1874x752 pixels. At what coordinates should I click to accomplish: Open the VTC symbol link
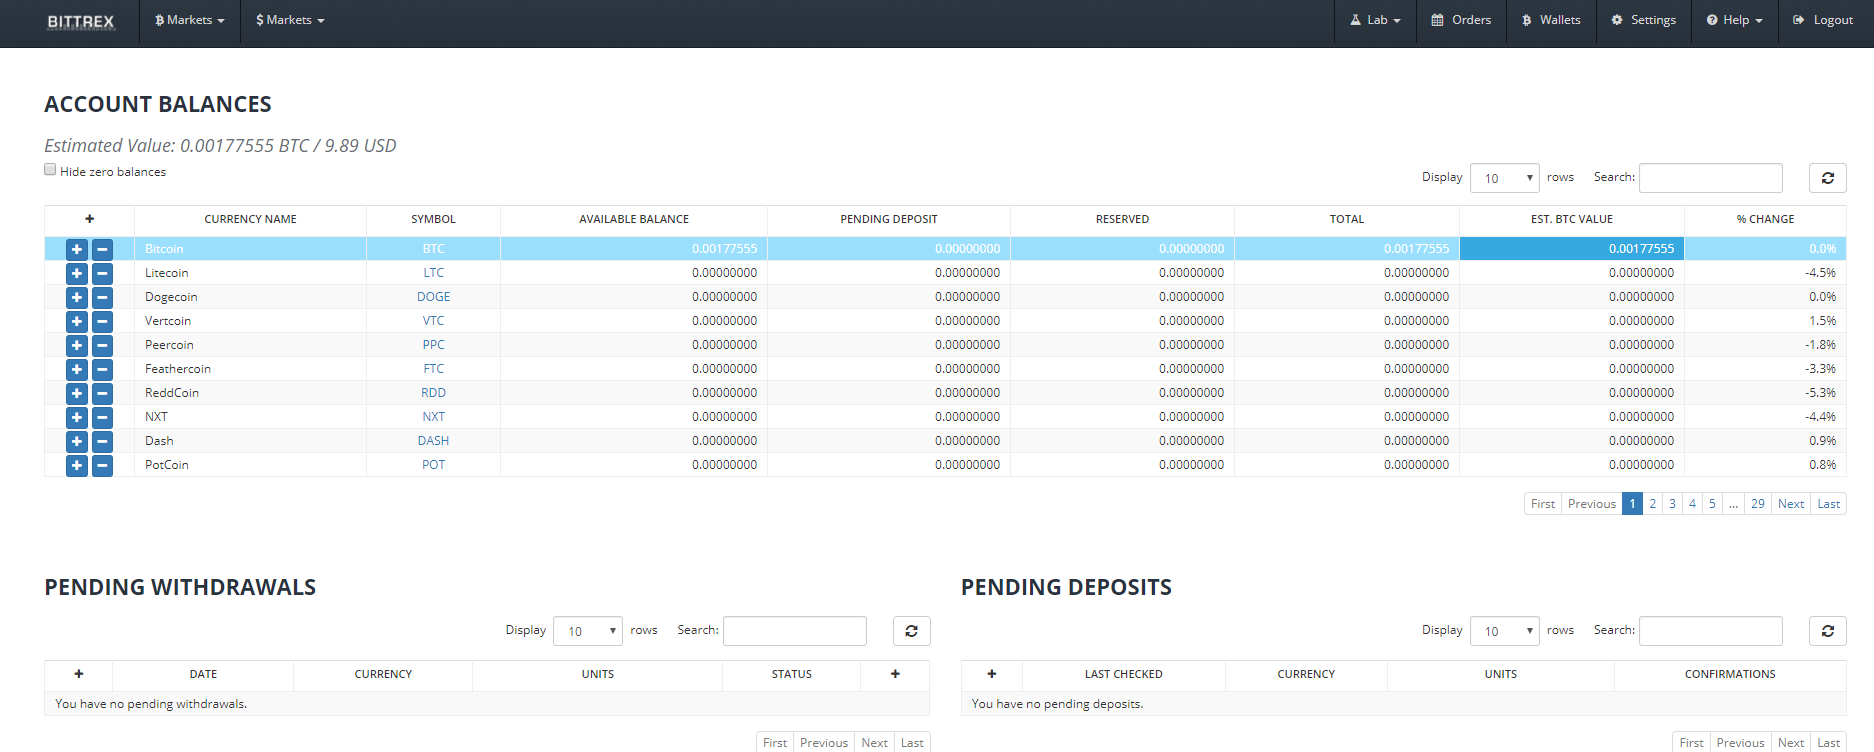433,321
